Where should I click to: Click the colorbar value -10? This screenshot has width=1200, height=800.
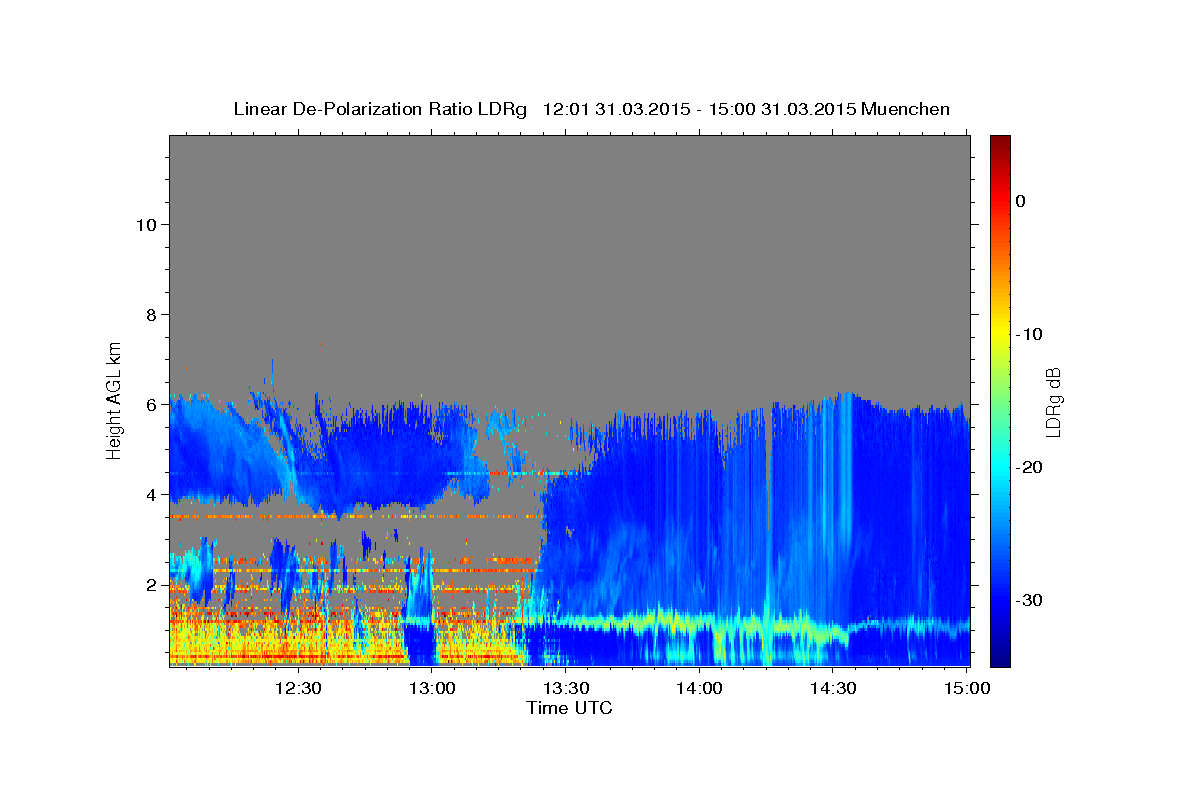point(1030,334)
